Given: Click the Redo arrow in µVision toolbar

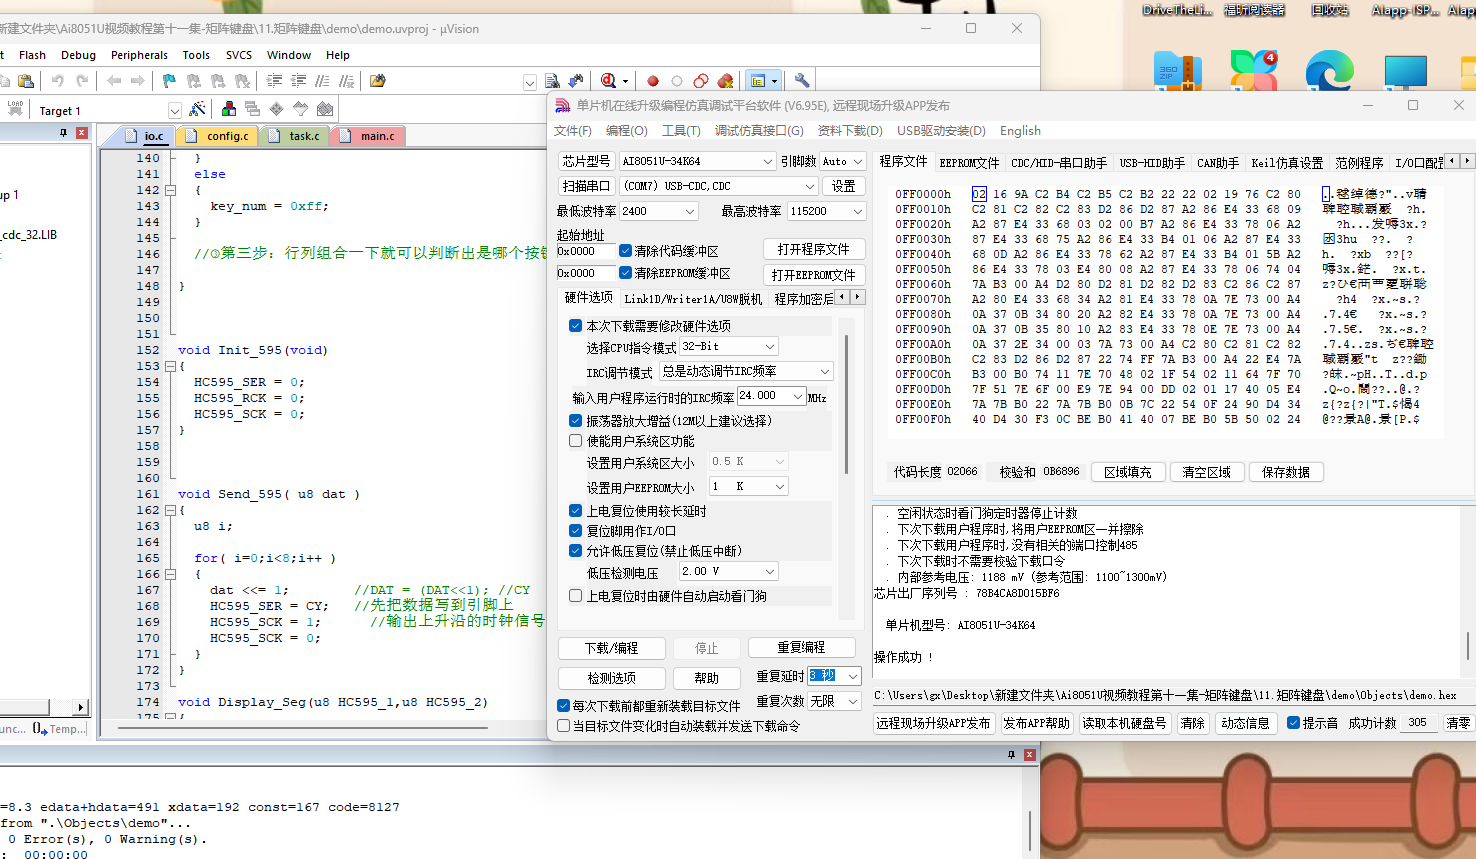Looking at the screenshot, I should tap(82, 81).
